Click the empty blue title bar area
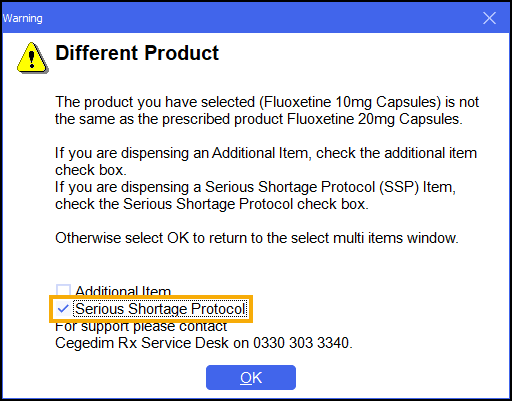Screen dimensions: 512x401 click(x=260, y=18)
